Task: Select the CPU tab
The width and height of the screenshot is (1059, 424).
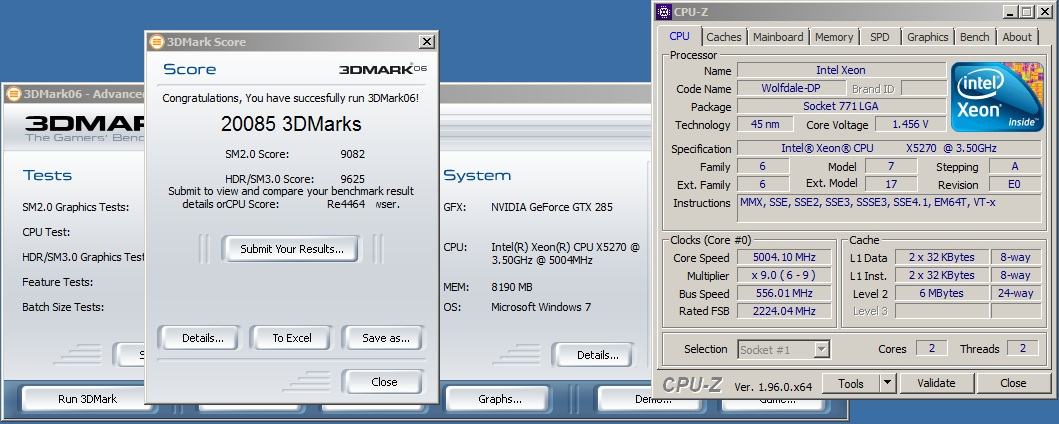Action: 679,36
